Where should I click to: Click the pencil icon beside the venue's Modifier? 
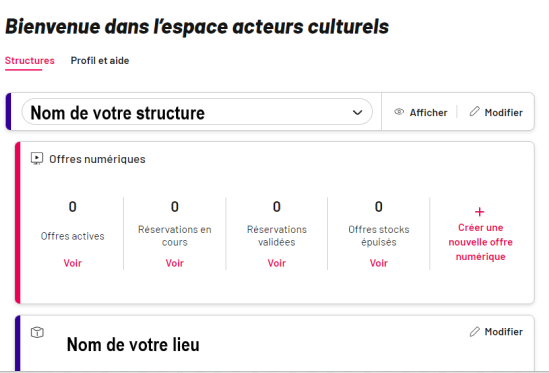coord(474,331)
